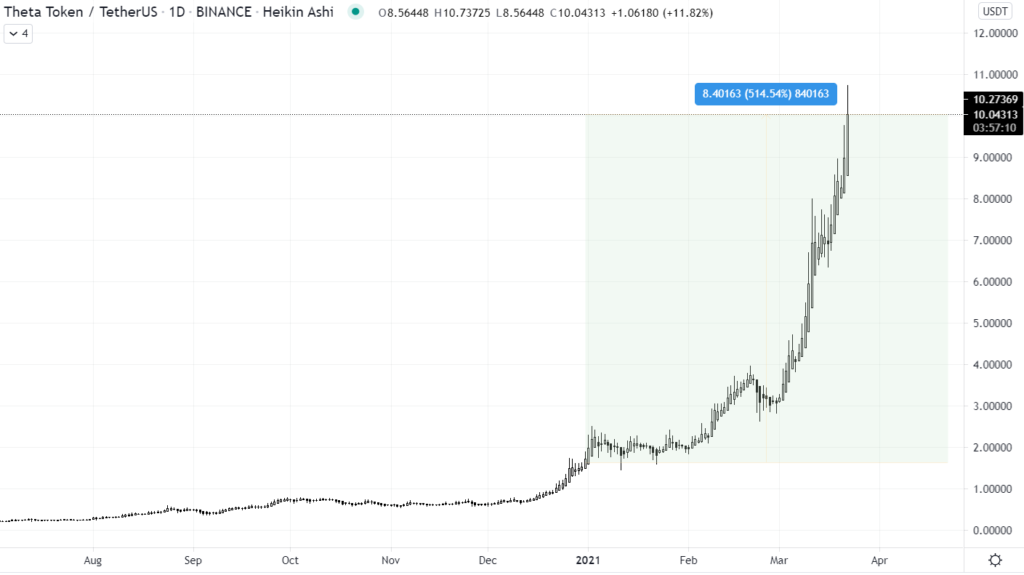The width and height of the screenshot is (1024, 575).
Task: Expand the collapsed indicators legend showing 4
Action: pos(18,33)
